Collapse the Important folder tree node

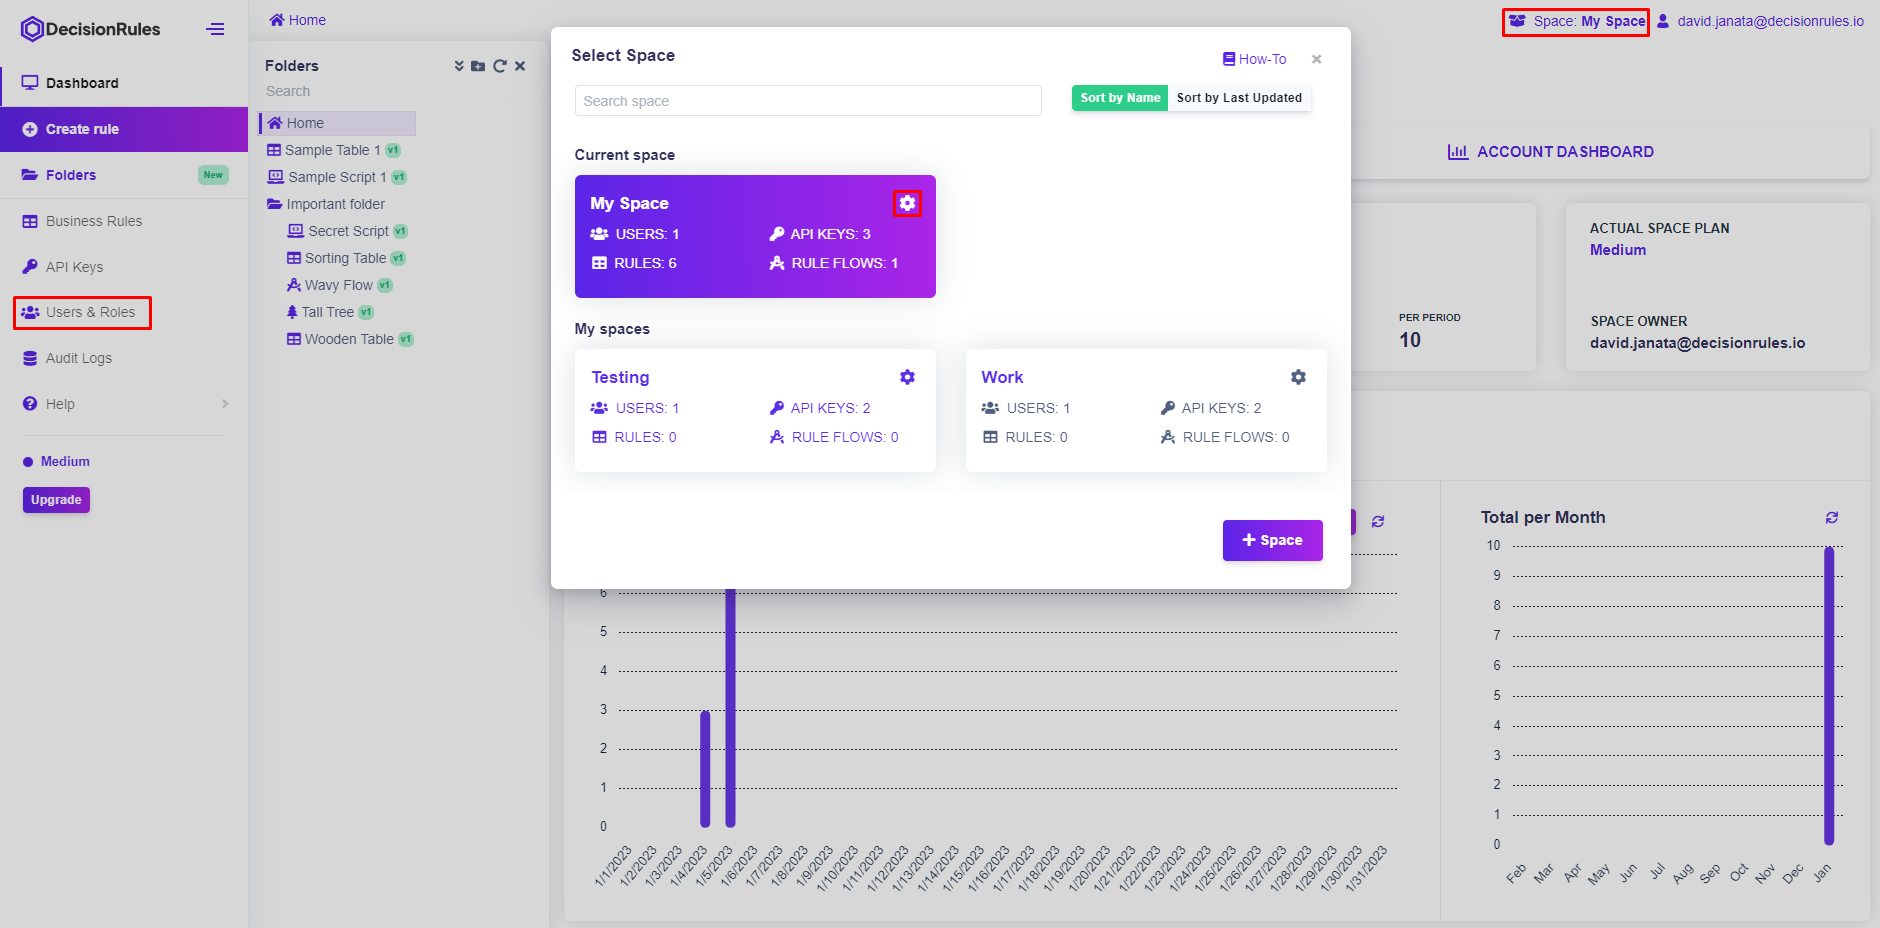[x=274, y=204]
